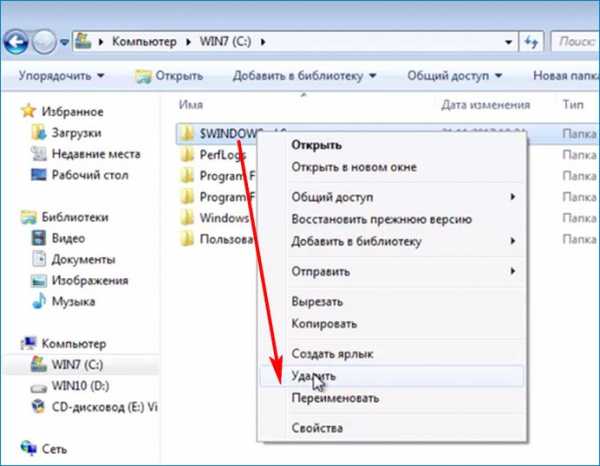Expand the Общий доступ toolbar dropdown

click(455, 76)
